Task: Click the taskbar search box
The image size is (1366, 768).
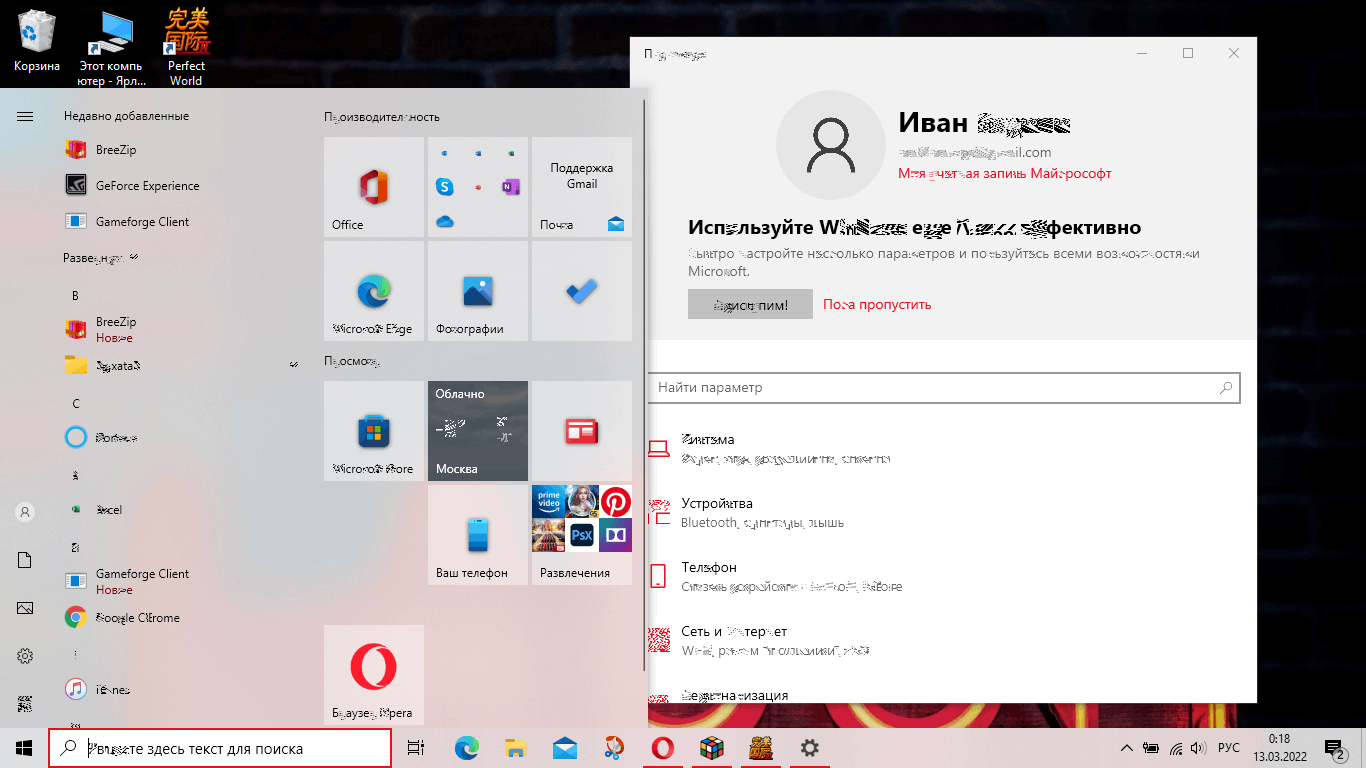Action: coord(220,748)
